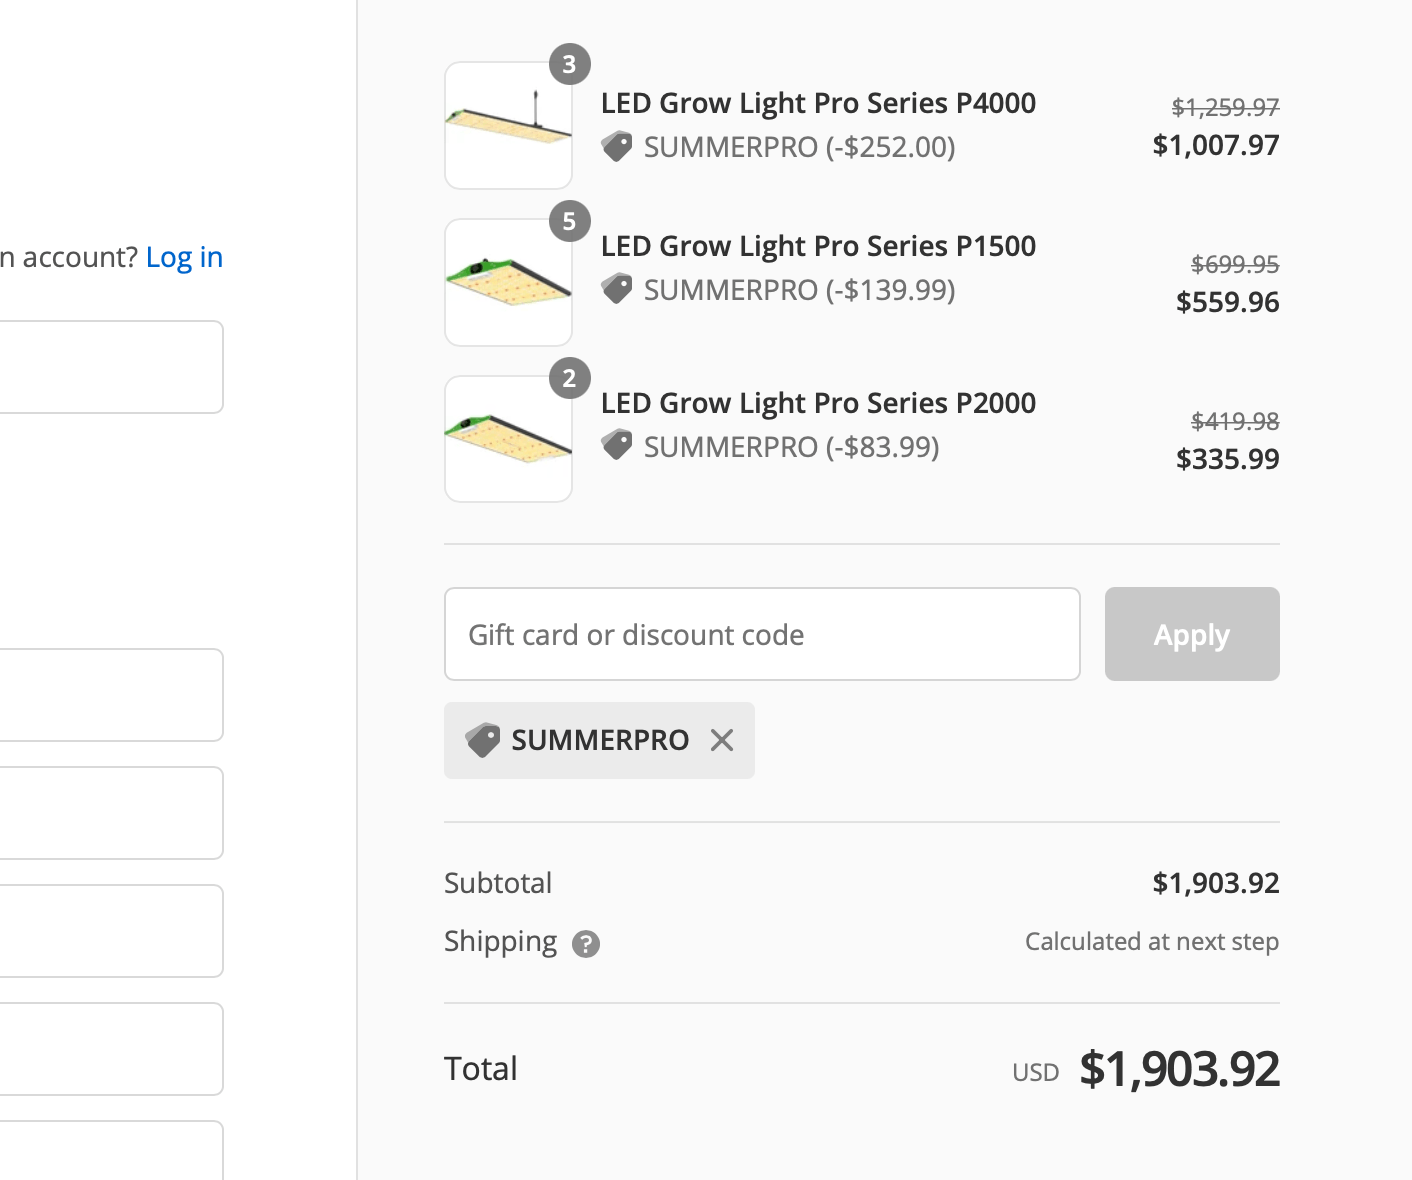Focus the gift card or discount code field
The image size is (1412, 1180).
[762, 634]
